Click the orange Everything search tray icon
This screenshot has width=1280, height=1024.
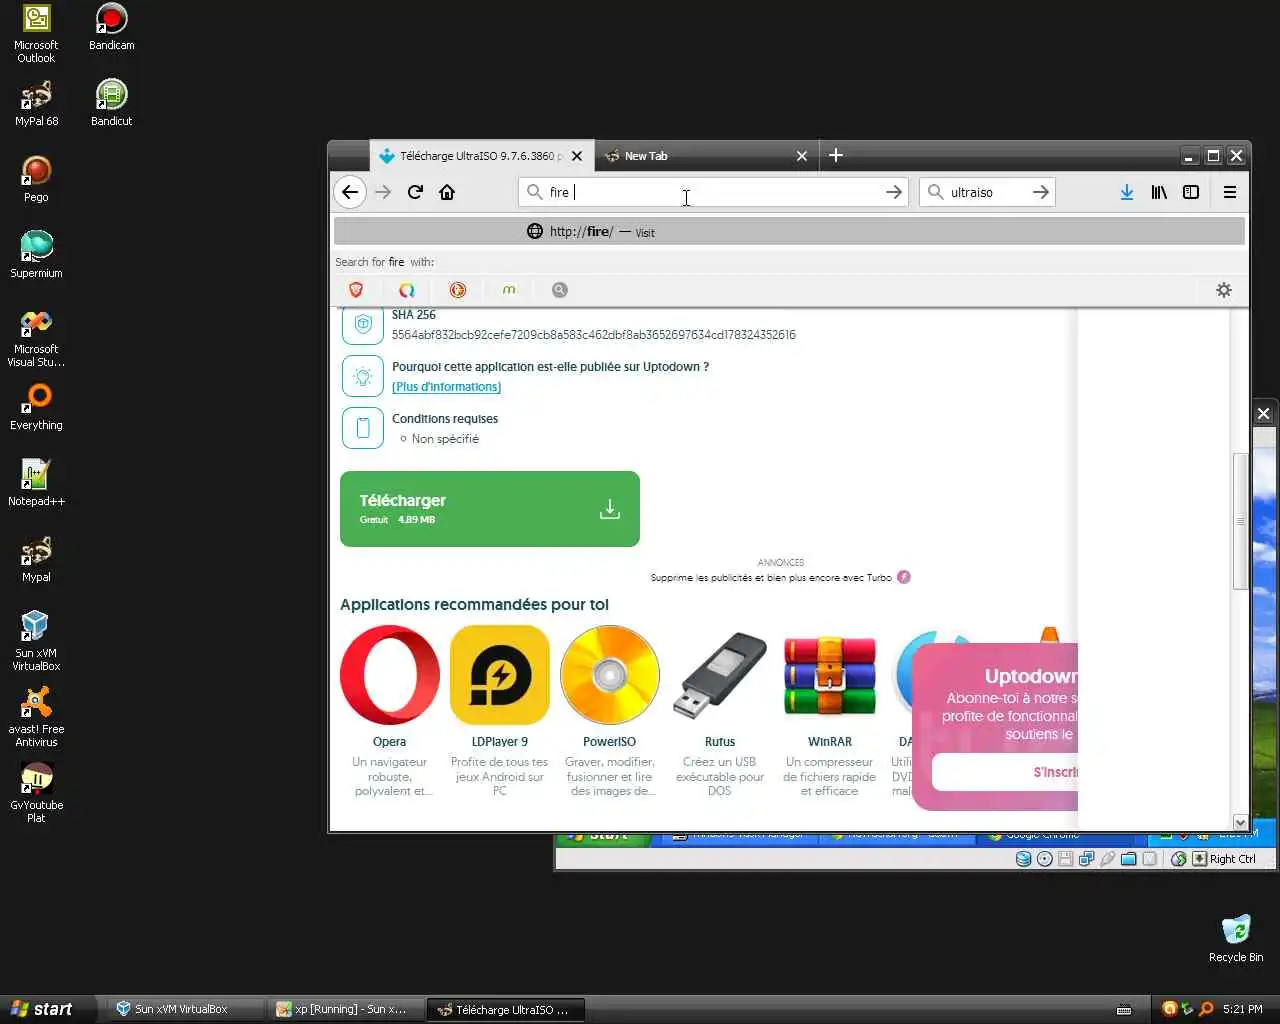(1207, 1009)
